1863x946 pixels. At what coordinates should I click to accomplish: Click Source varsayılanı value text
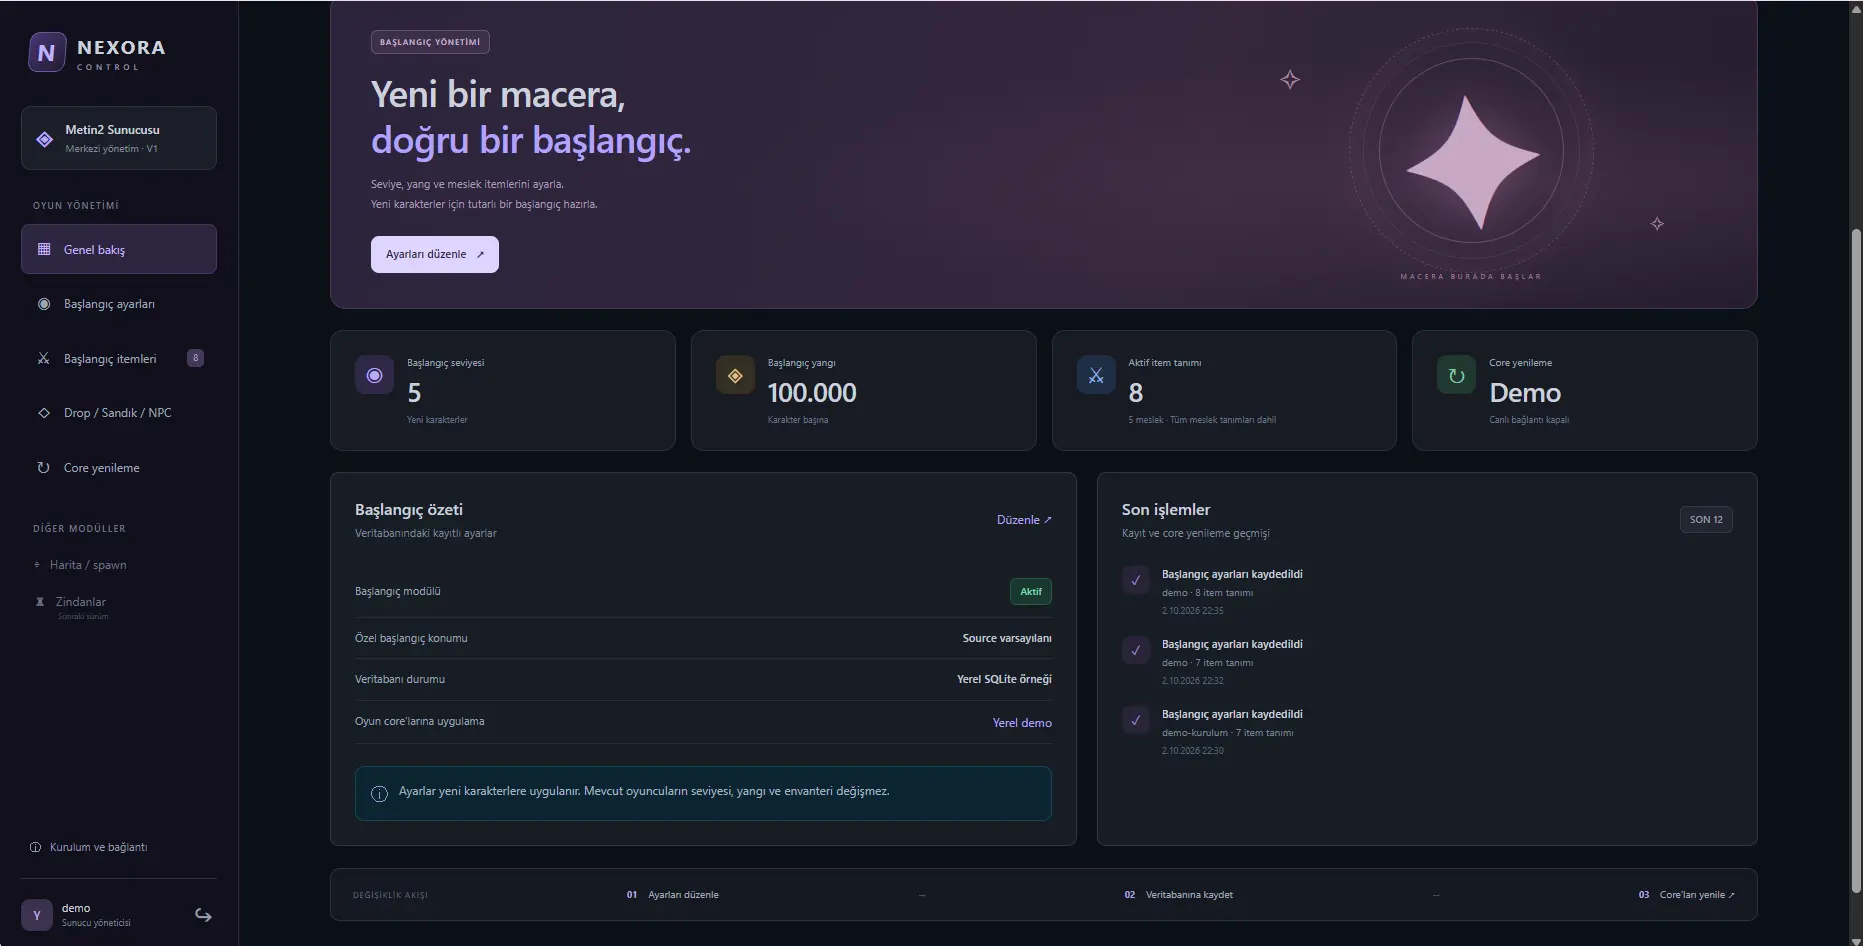coord(1007,638)
